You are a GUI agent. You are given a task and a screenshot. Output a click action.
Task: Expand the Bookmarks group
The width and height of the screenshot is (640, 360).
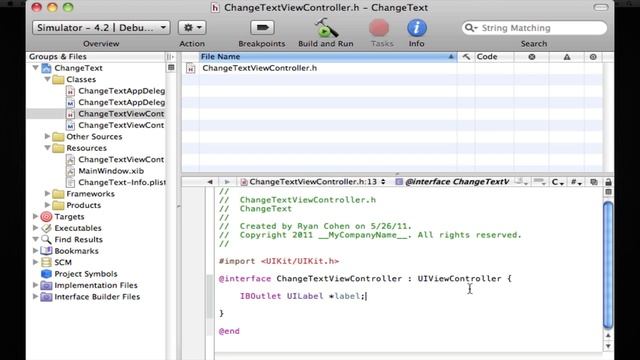pos(36,251)
